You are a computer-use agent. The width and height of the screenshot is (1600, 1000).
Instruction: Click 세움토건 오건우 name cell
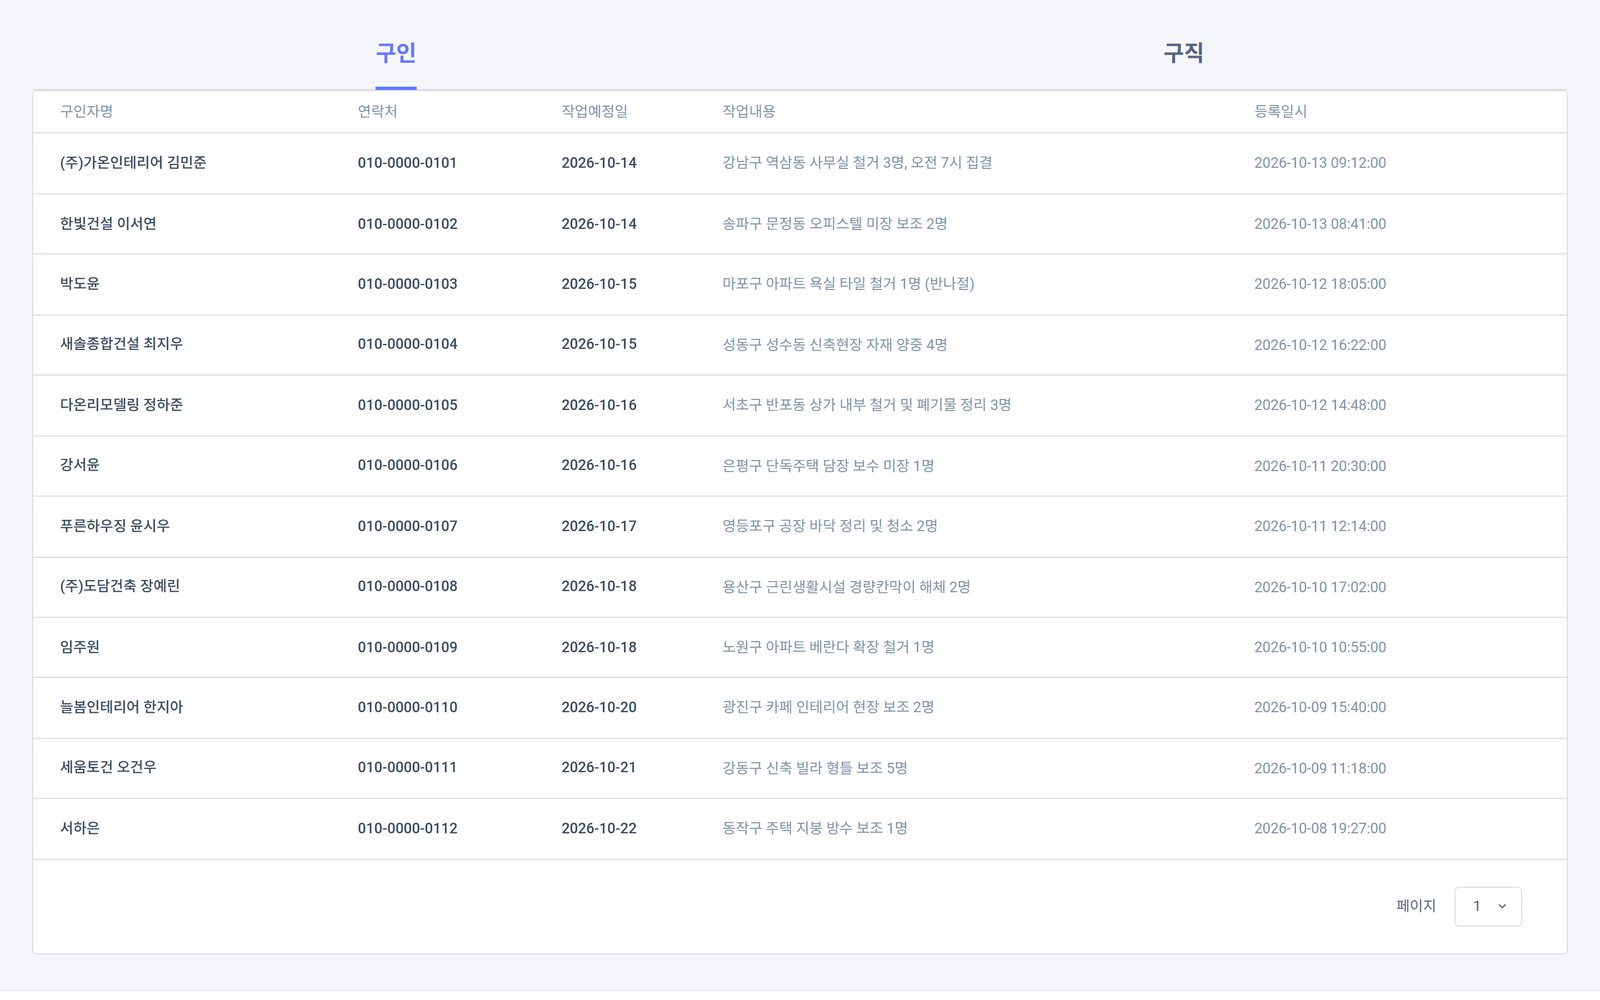coord(108,767)
